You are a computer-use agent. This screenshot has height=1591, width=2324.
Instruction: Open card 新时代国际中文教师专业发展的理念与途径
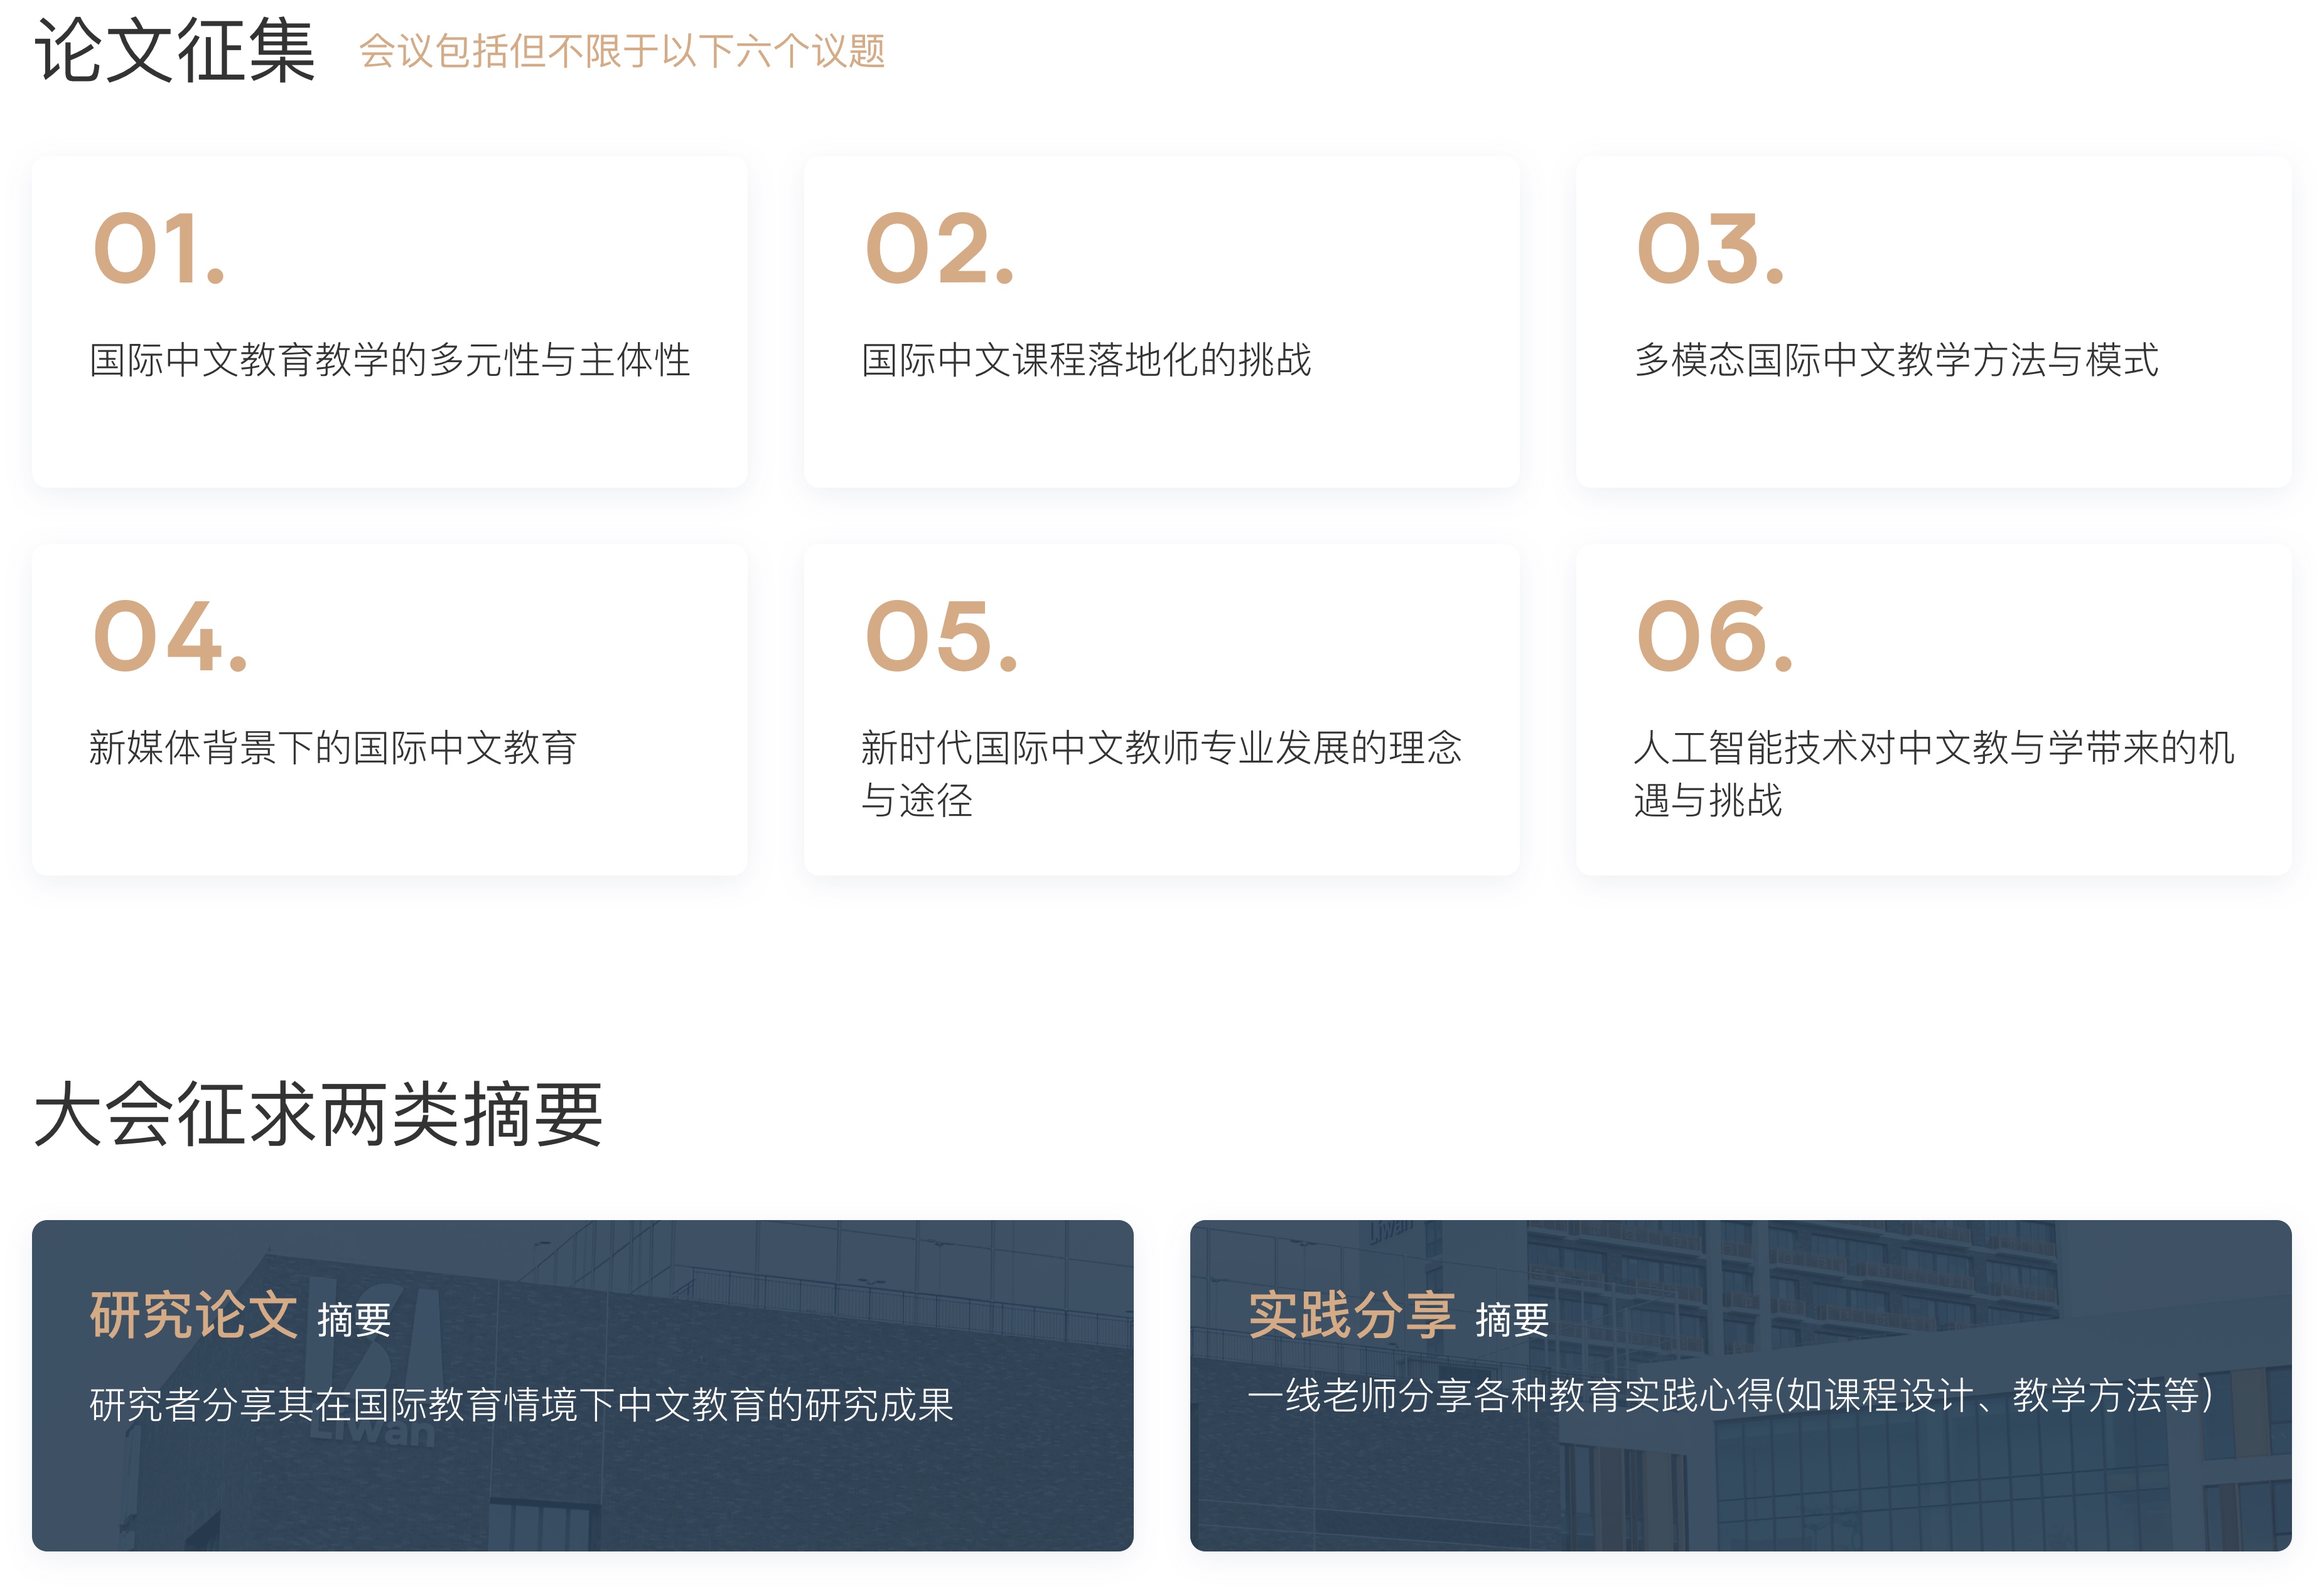1162,710
